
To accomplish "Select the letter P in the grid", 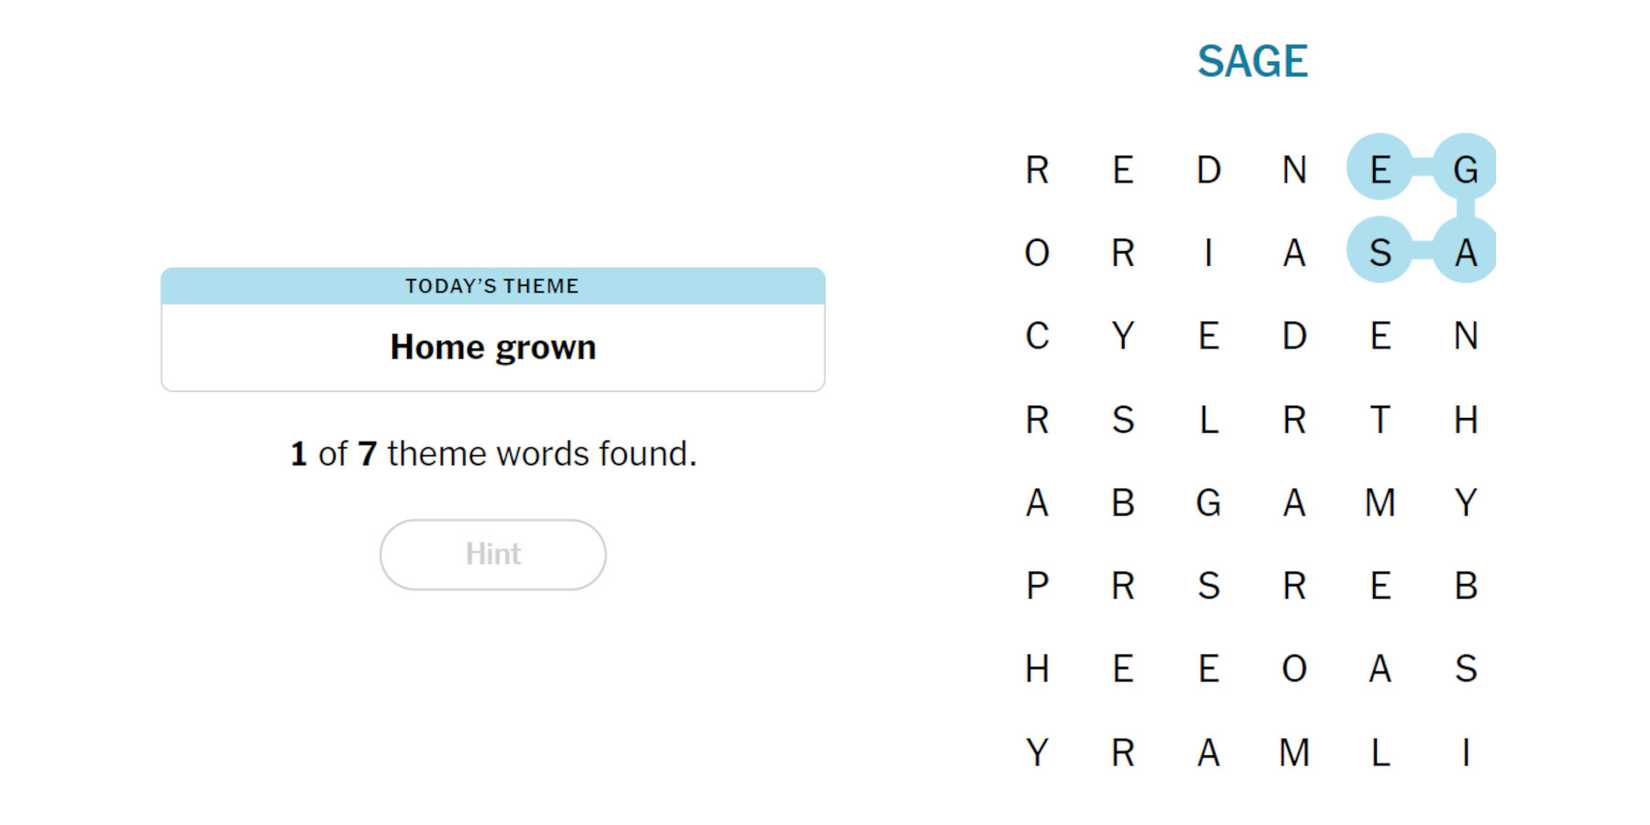I will pos(1037,585).
